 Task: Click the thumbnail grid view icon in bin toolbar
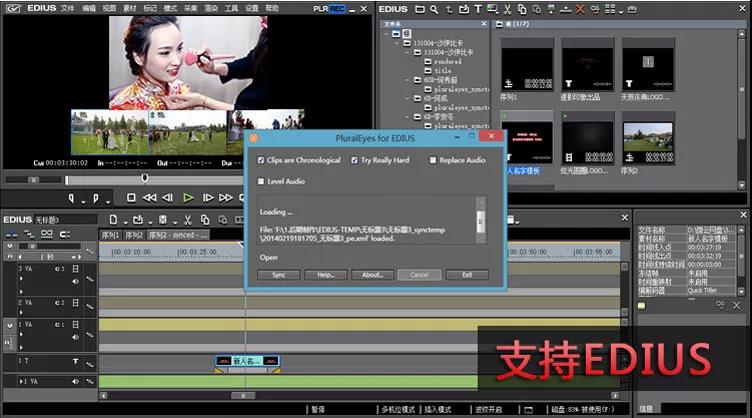point(610,9)
